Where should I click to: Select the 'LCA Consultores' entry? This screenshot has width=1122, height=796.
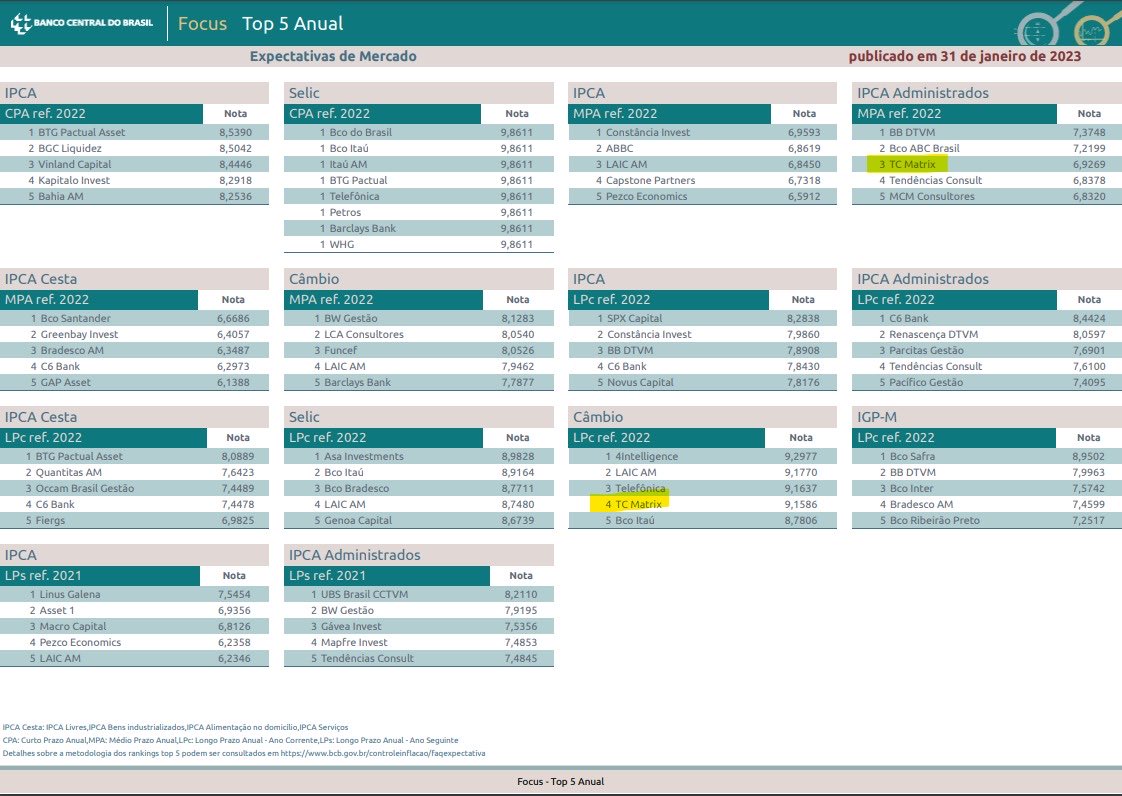364,334
